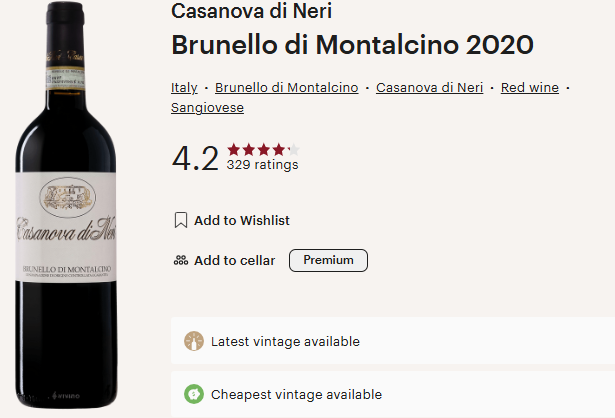Click the bookmark icon beside Add to Wishlist
The height and width of the screenshot is (418, 615).
coord(181,220)
